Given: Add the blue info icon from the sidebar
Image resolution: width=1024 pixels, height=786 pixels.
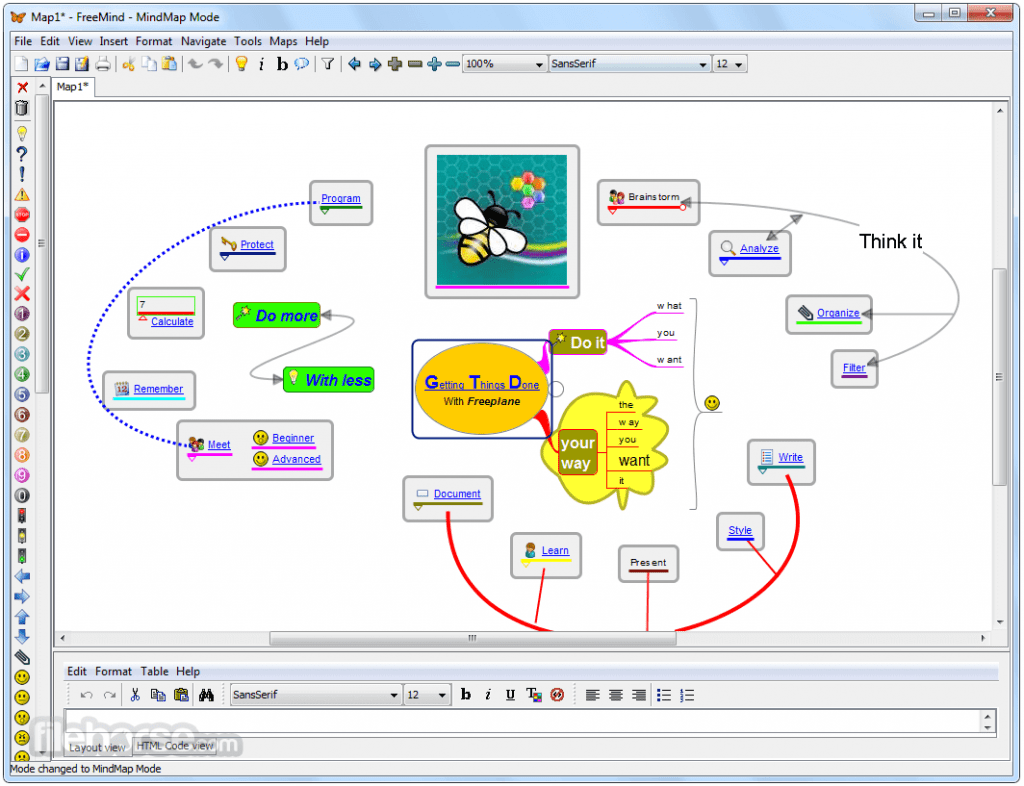Looking at the screenshot, I should pyautogui.click(x=22, y=255).
